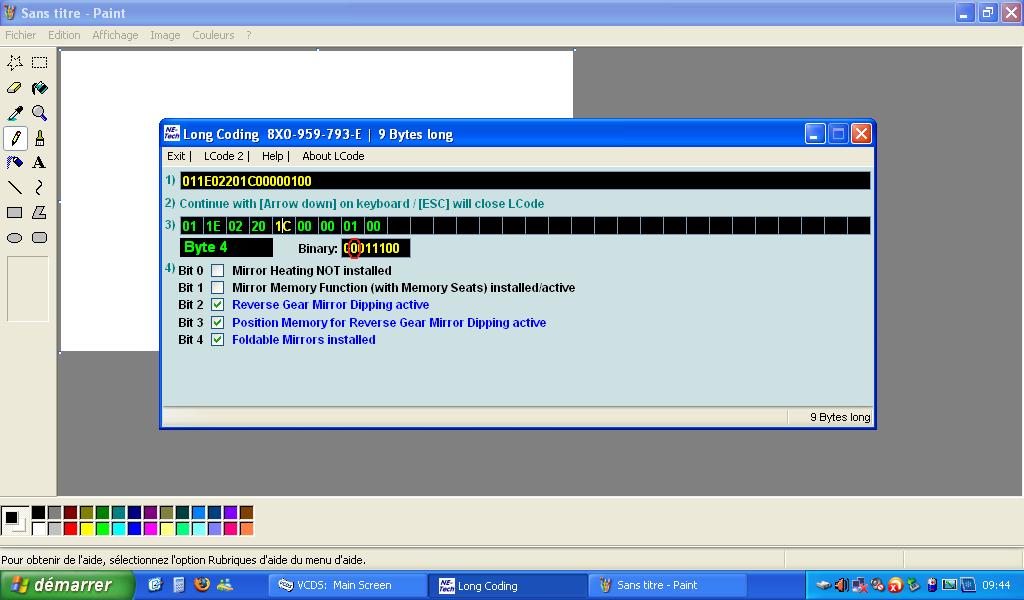Screen dimensions: 1024x600
Task: Uncheck Bit 2 Reverse Gear Mirror Dipping
Action: pyautogui.click(x=217, y=305)
